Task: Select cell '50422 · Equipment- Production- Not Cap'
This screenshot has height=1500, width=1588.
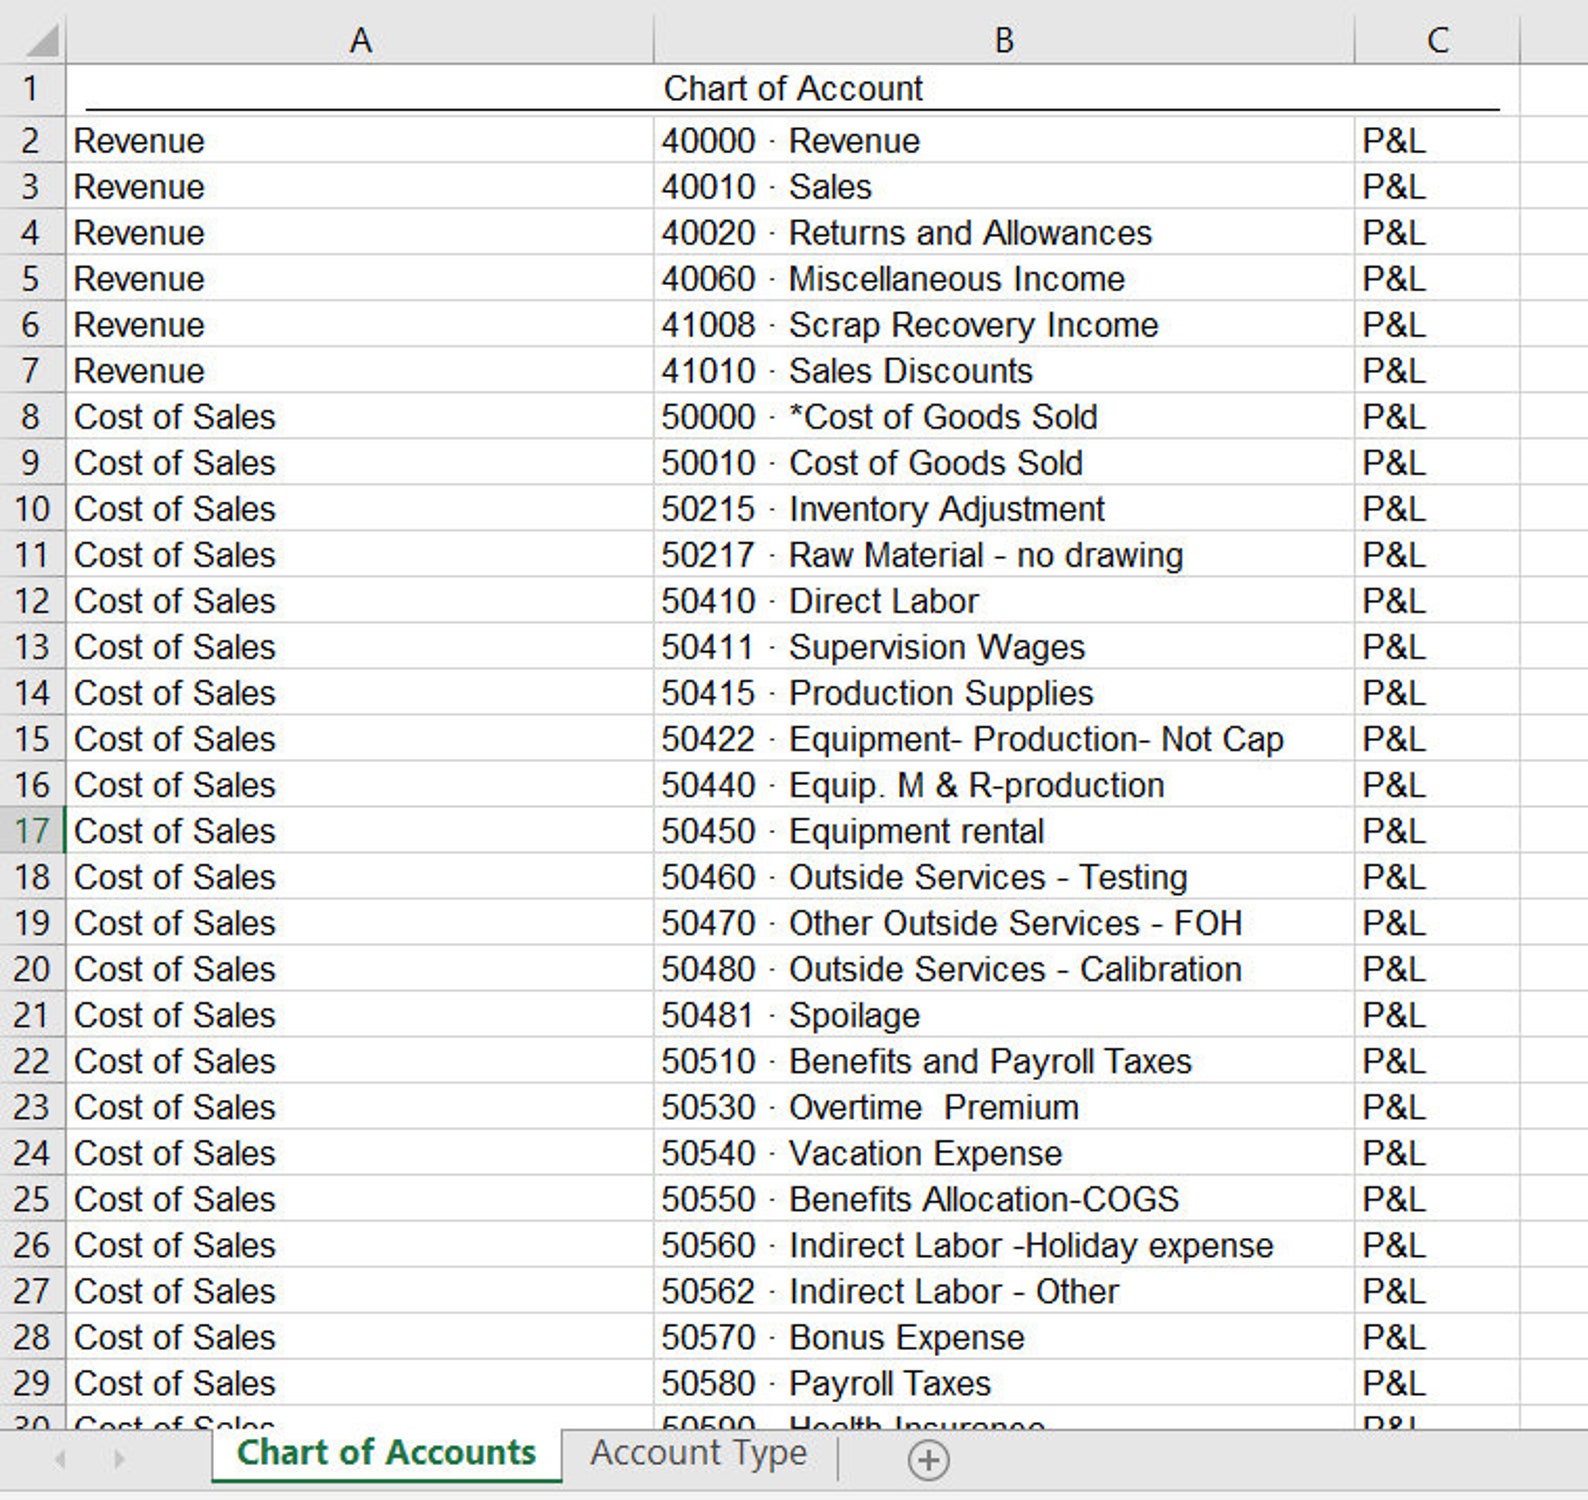Action: tap(1004, 738)
